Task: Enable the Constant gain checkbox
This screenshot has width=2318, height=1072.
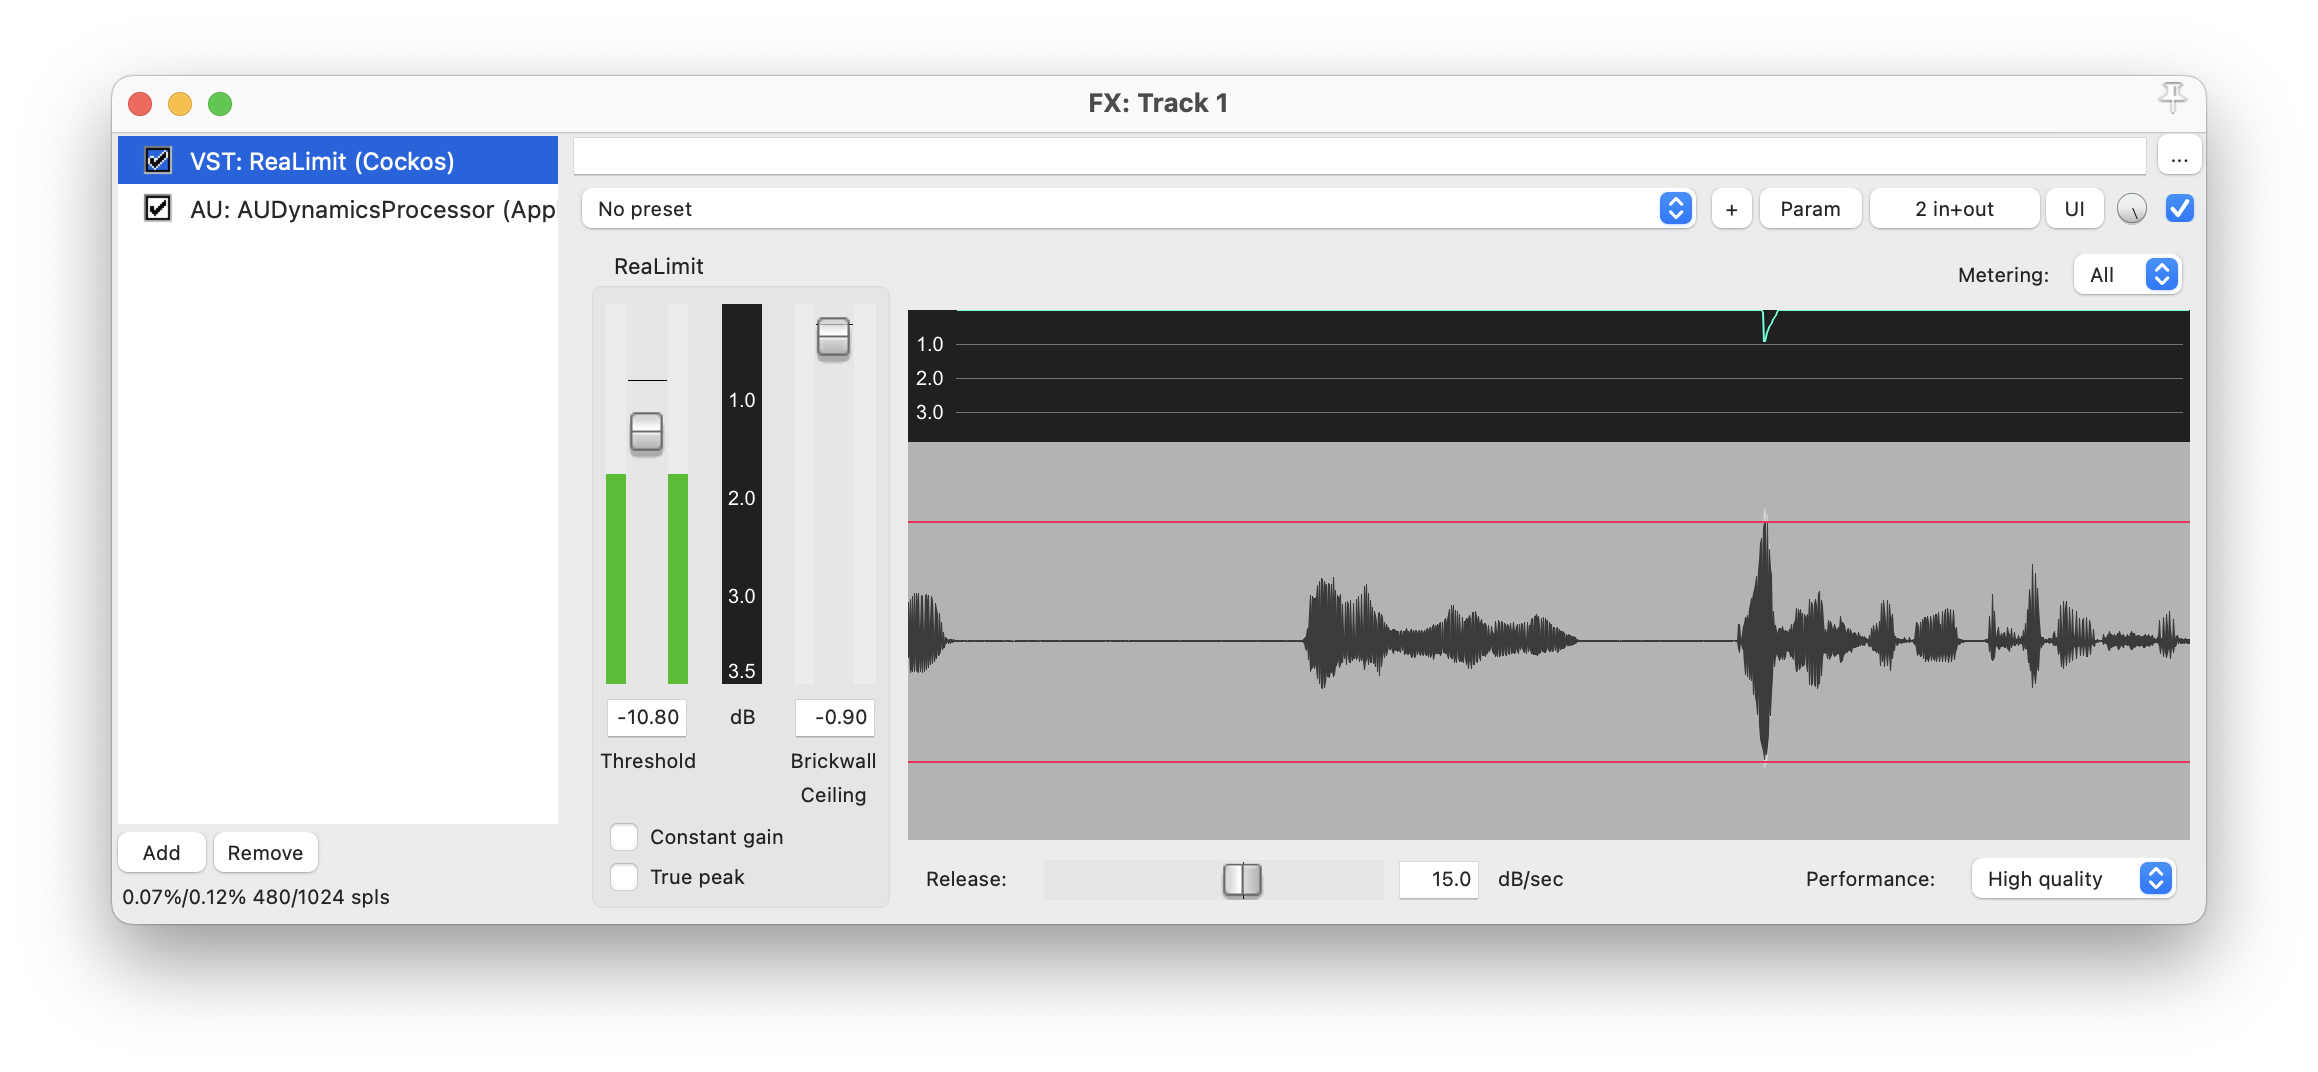Action: [x=624, y=836]
